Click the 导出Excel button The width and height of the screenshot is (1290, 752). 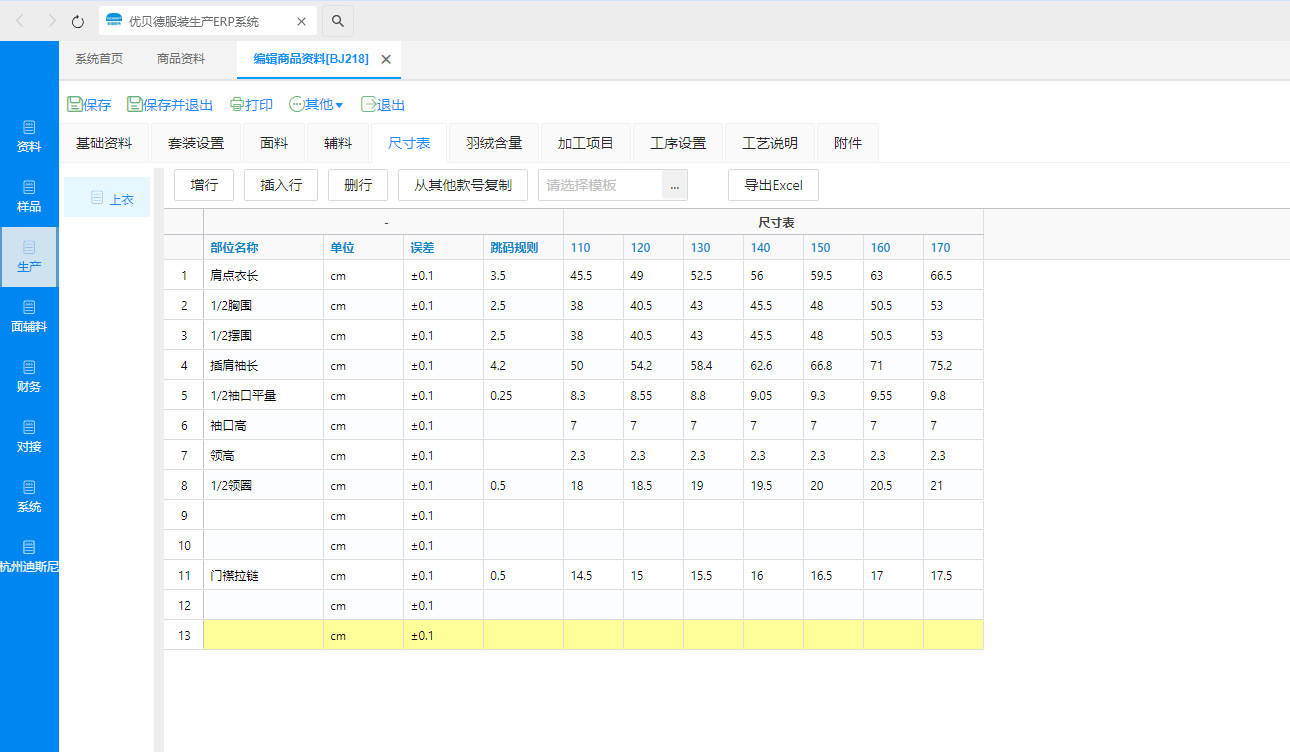[773, 185]
